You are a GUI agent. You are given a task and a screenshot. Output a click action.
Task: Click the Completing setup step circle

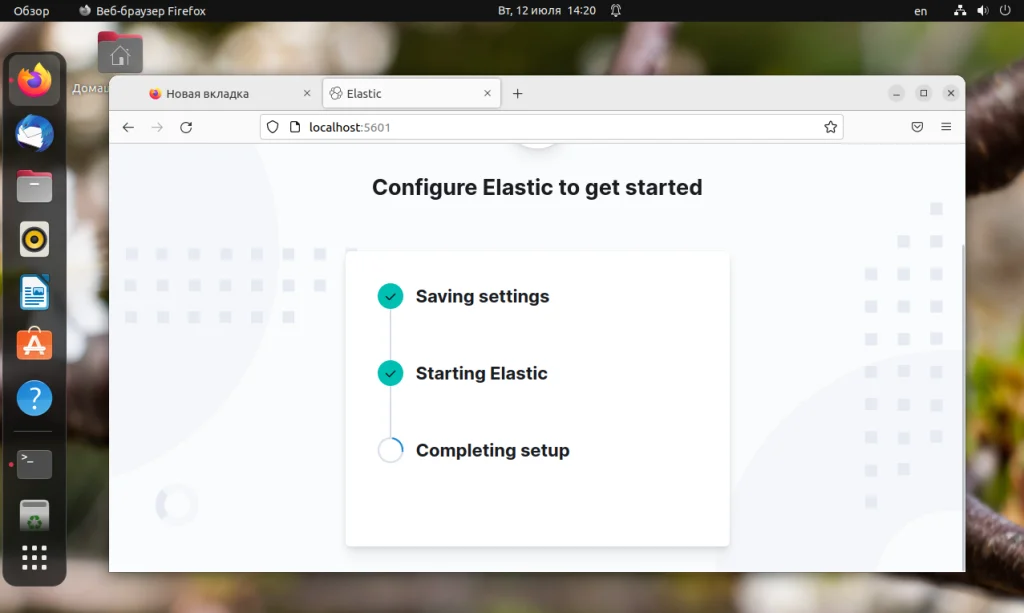pos(390,450)
